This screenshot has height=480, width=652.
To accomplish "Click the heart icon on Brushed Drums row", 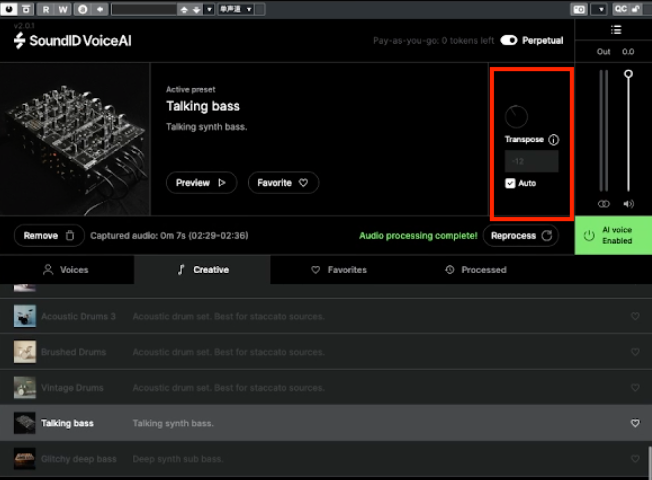I will point(635,352).
